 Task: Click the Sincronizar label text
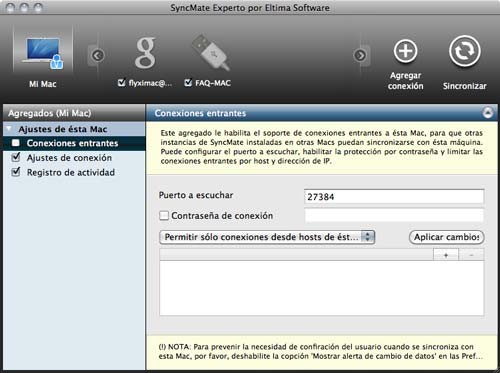tap(465, 86)
